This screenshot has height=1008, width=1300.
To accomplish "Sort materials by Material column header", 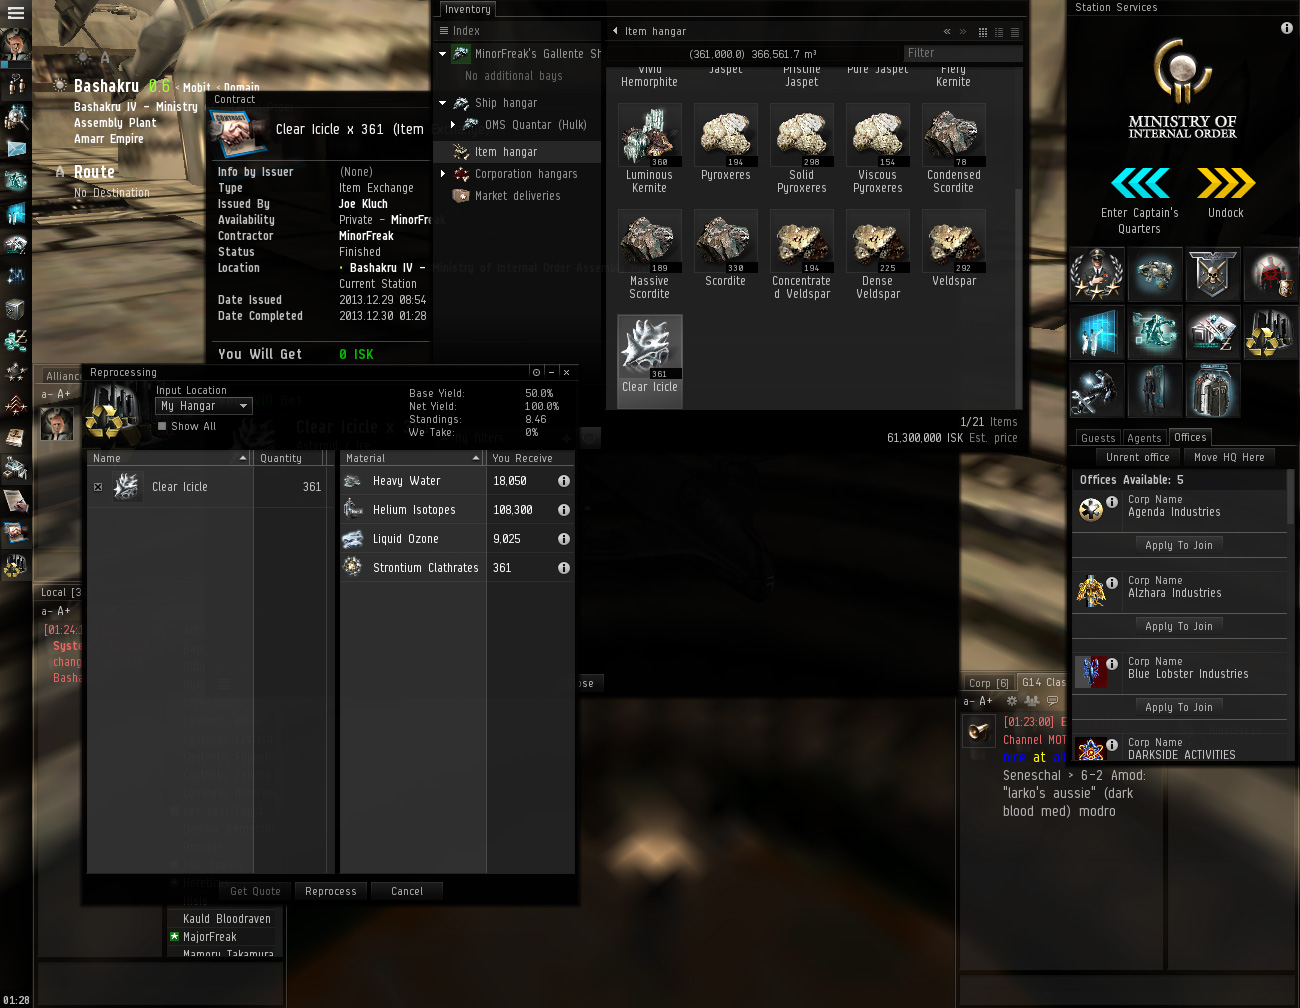I will click(412, 458).
